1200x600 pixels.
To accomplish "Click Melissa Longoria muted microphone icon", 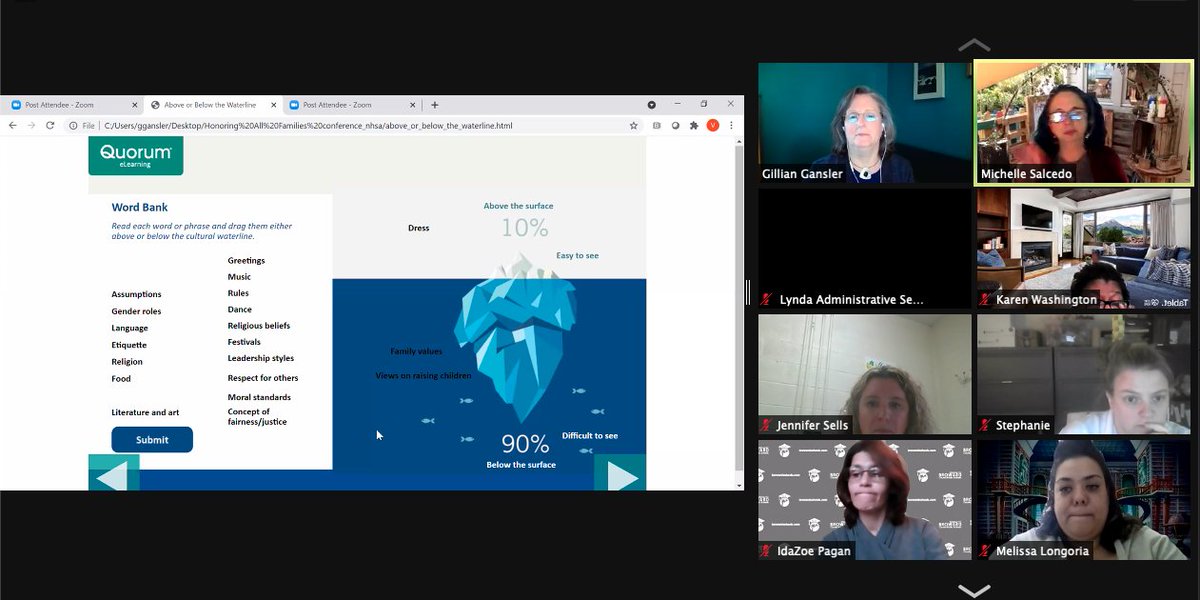I will coord(986,551).
